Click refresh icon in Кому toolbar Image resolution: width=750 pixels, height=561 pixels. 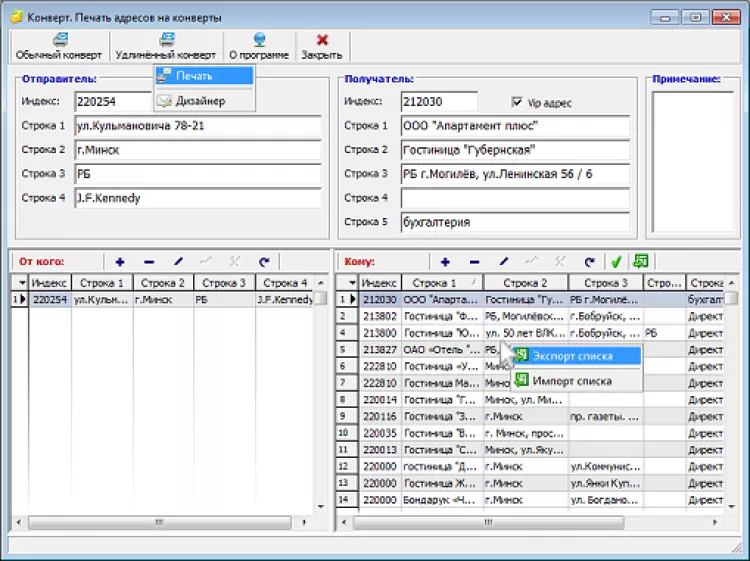pos(589,262)
